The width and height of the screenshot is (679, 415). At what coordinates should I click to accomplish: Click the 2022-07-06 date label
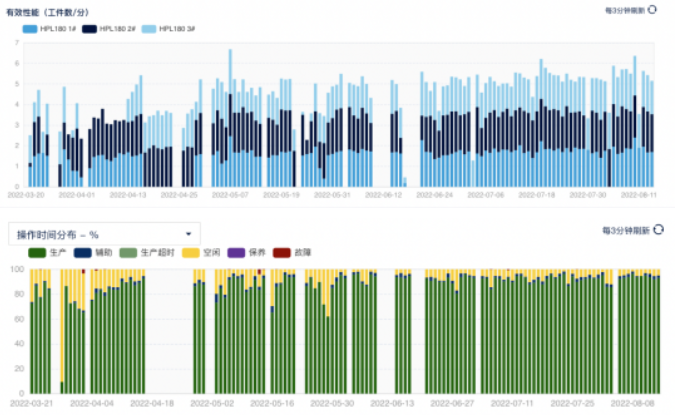[485, 195]
